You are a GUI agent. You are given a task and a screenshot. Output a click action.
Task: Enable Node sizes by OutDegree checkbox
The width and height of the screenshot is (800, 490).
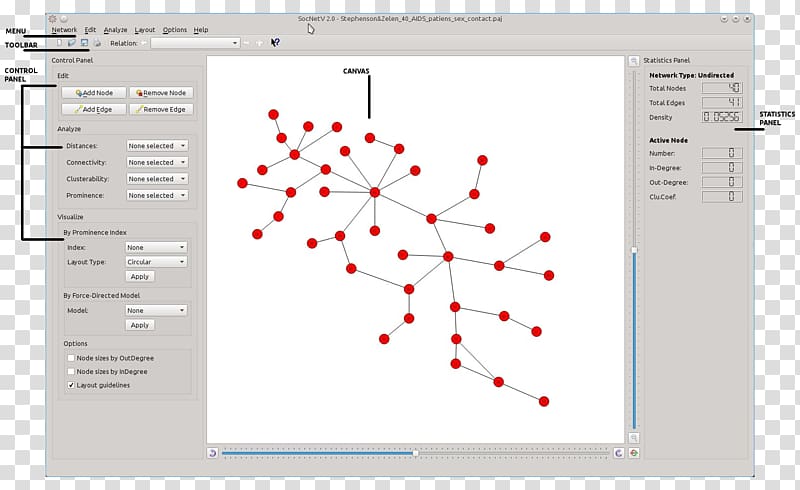pos(71,357)
